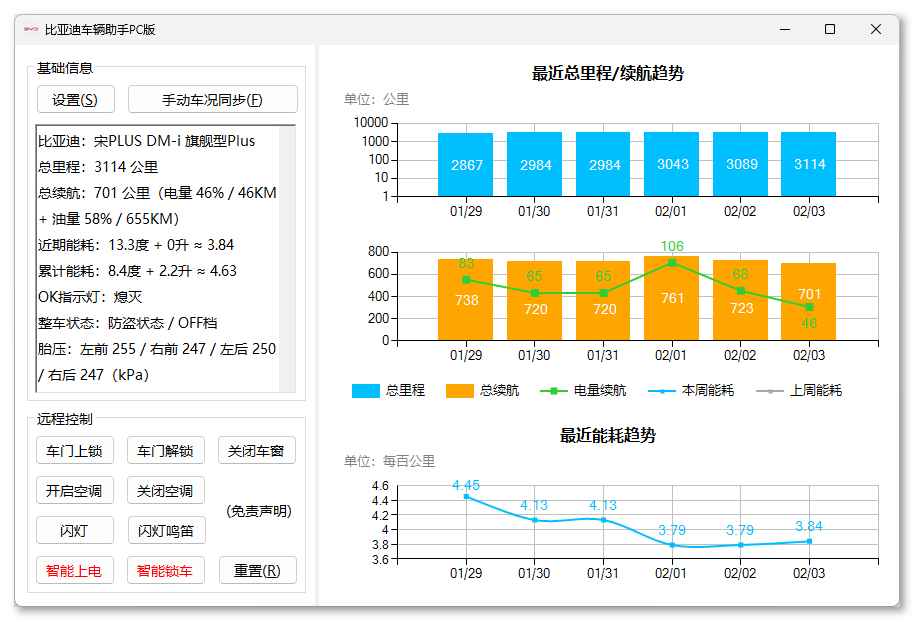Click the BYD logo icon in title bar
The width and height of the screenshot is (914, 621).
31,29
